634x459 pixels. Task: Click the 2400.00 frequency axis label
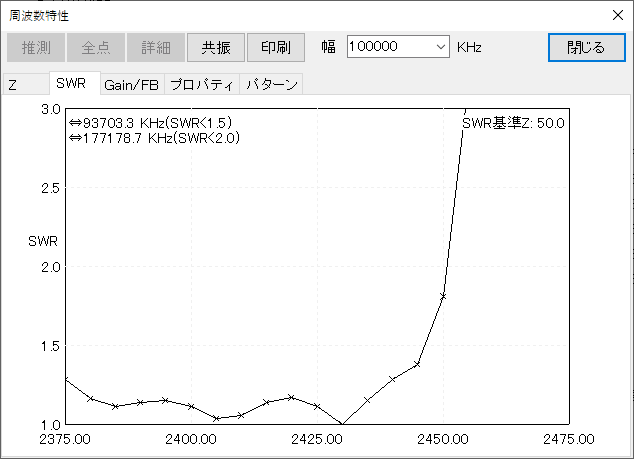tap(191, 439)
